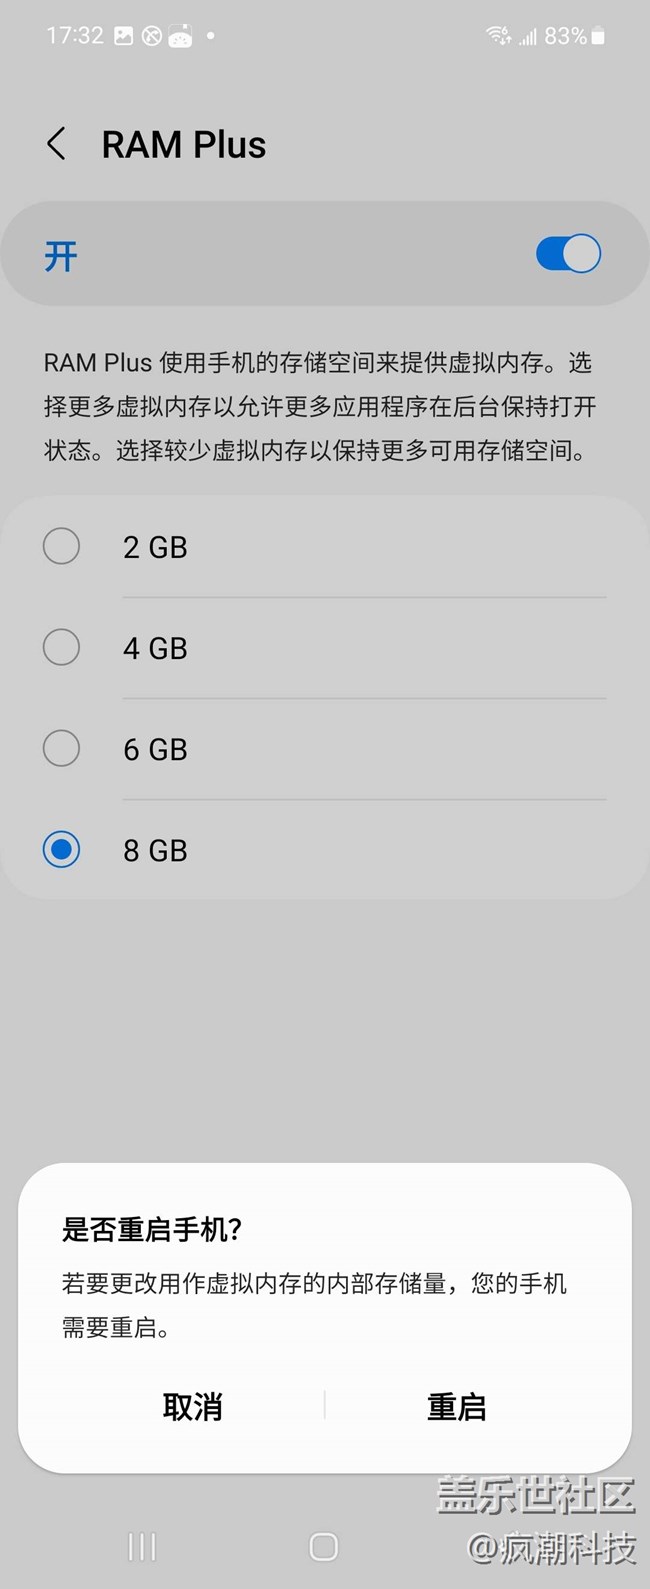The image size is (650, 1589).
Task: Choose the 6 GB radio button
Action: pyautogui.click(x=62, y=749)
